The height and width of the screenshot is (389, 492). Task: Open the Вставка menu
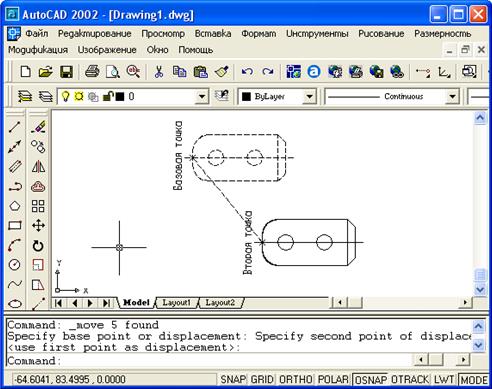[x=213, y=34]
